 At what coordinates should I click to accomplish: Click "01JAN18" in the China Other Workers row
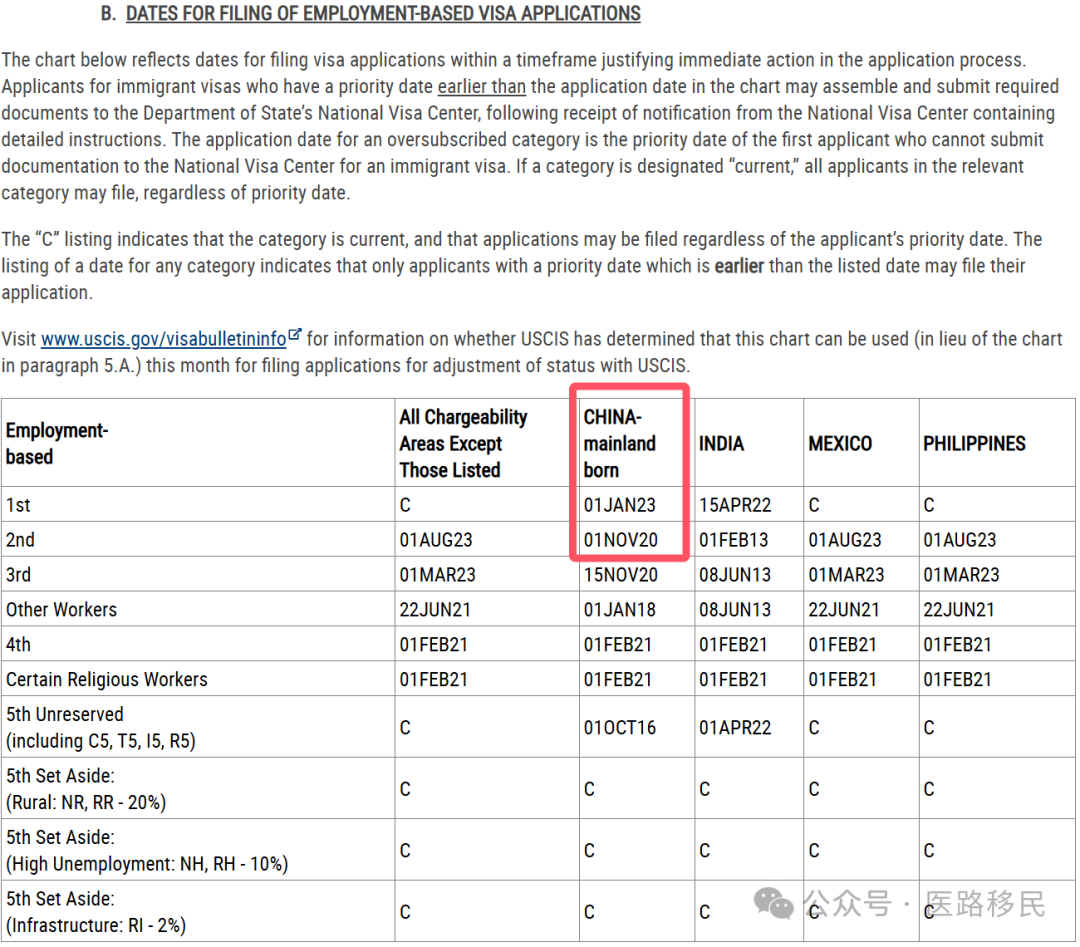(619, 610)
